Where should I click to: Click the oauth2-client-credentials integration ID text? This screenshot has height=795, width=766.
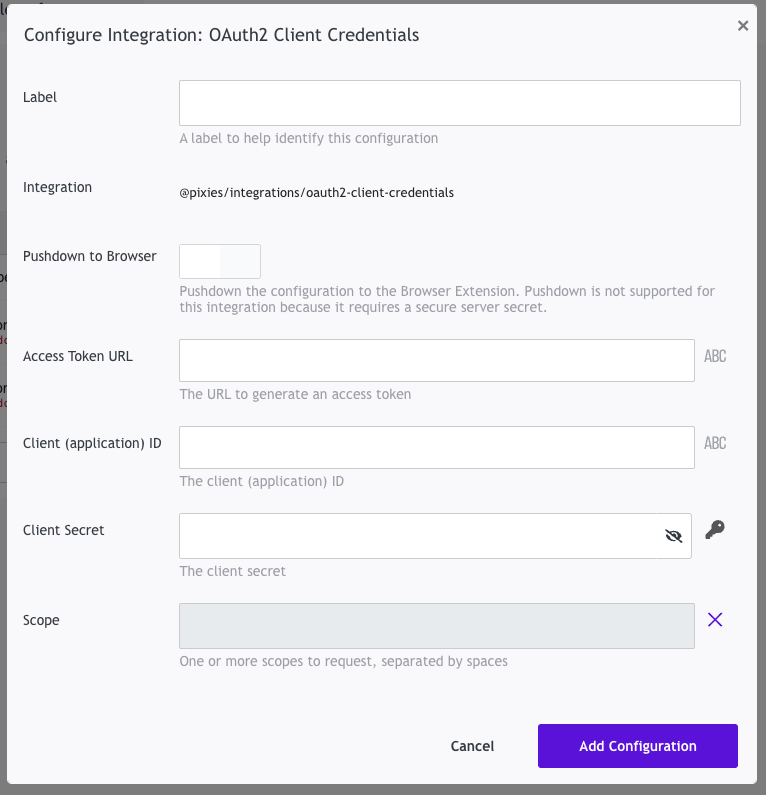[x=316, y=192]
